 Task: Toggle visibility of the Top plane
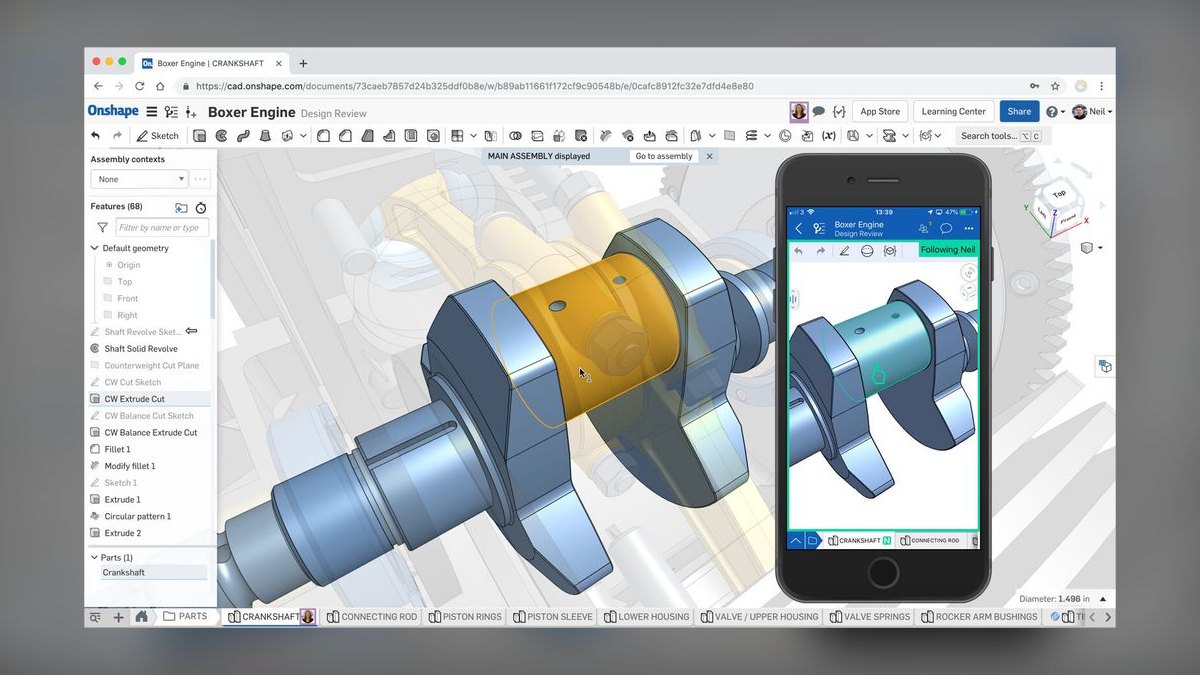[x=108, y=282]
